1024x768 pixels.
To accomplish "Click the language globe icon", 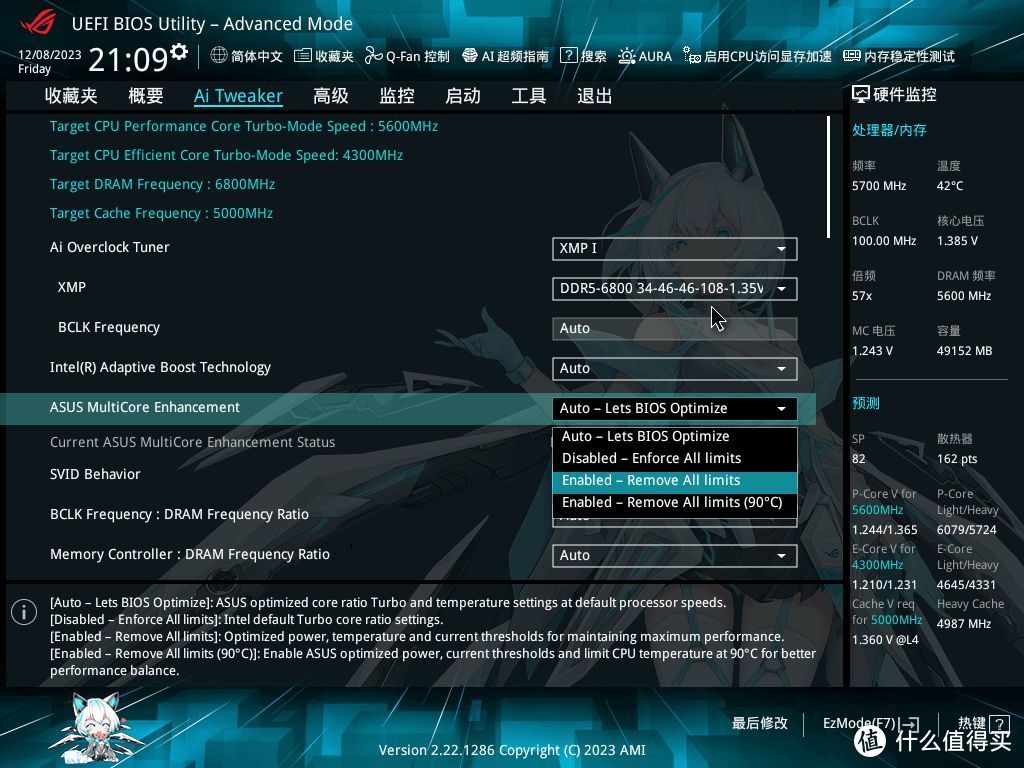I will [x=219, y=56].
